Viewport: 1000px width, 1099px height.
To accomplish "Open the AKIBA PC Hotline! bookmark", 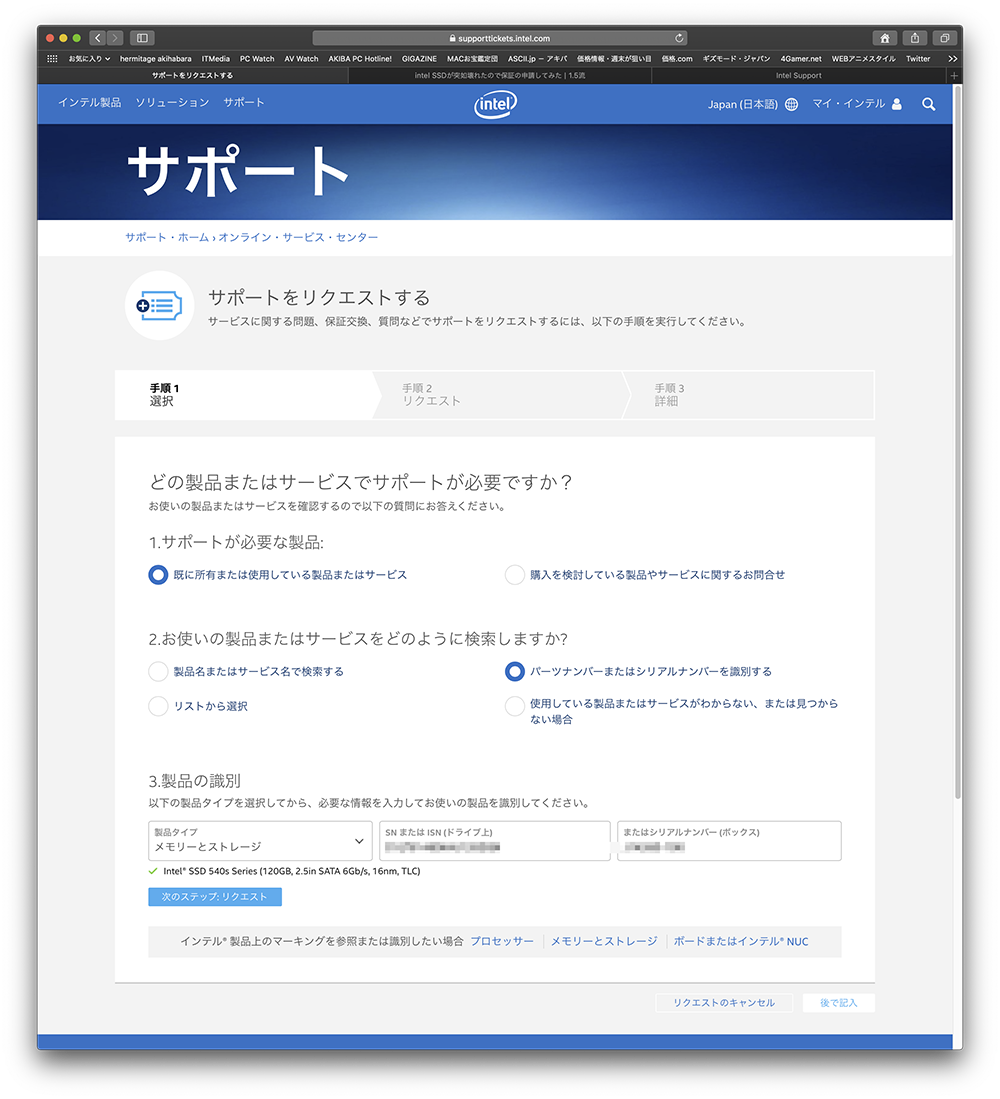I will (x=360, y=59).
